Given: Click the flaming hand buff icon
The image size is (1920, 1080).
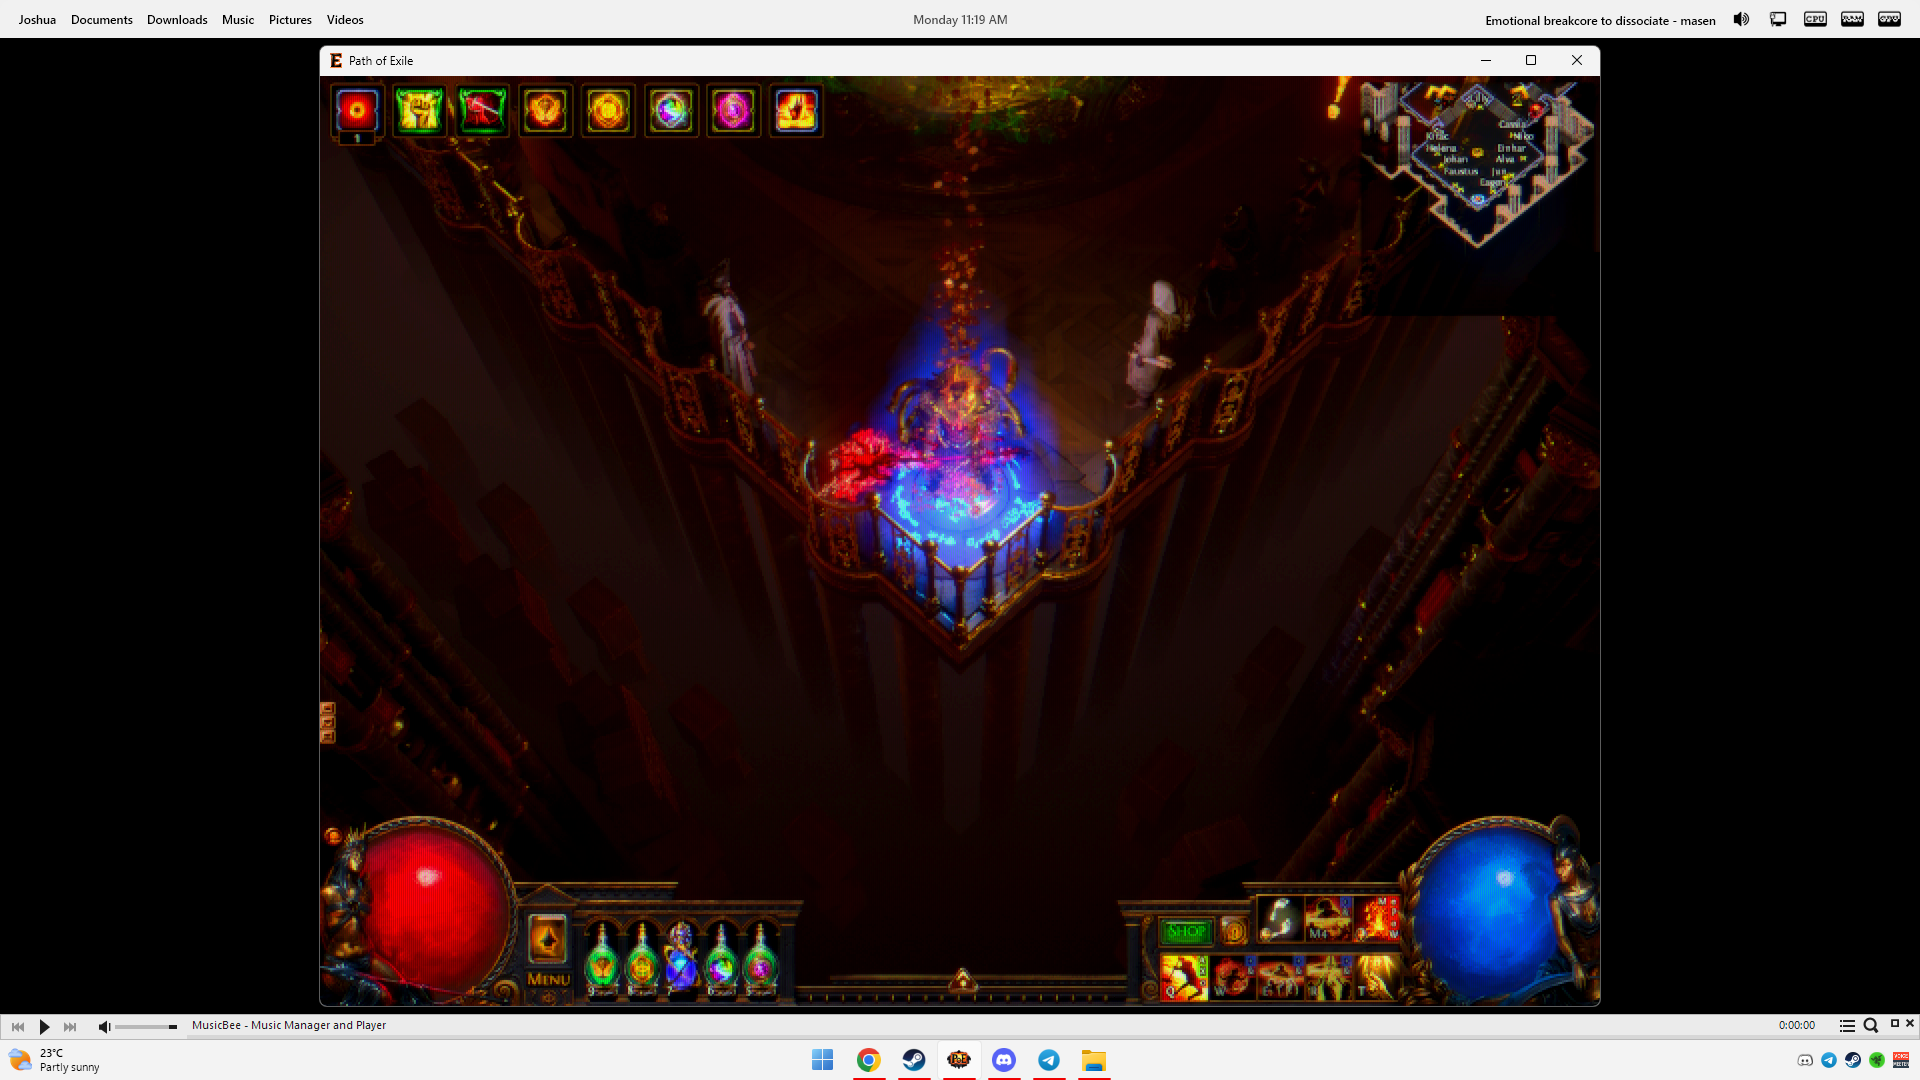Looking at the screenshot, I should [796, 111].
